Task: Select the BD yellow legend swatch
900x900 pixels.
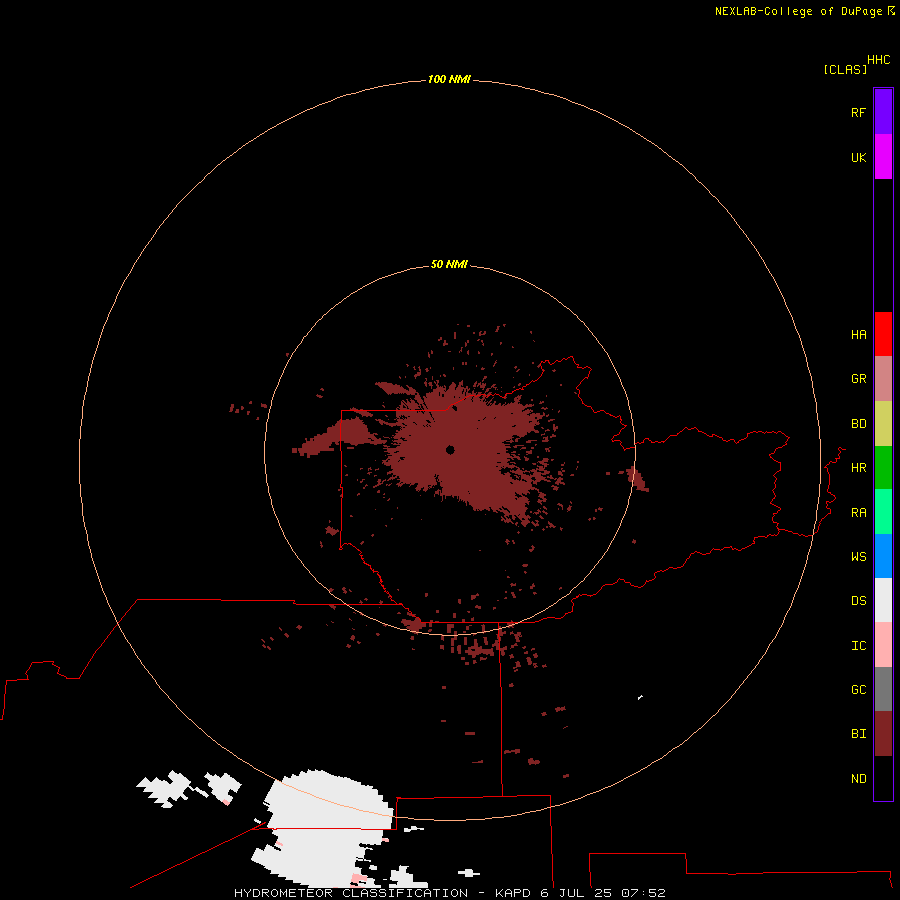Action: pyautogui.click(x=883, y=424)
